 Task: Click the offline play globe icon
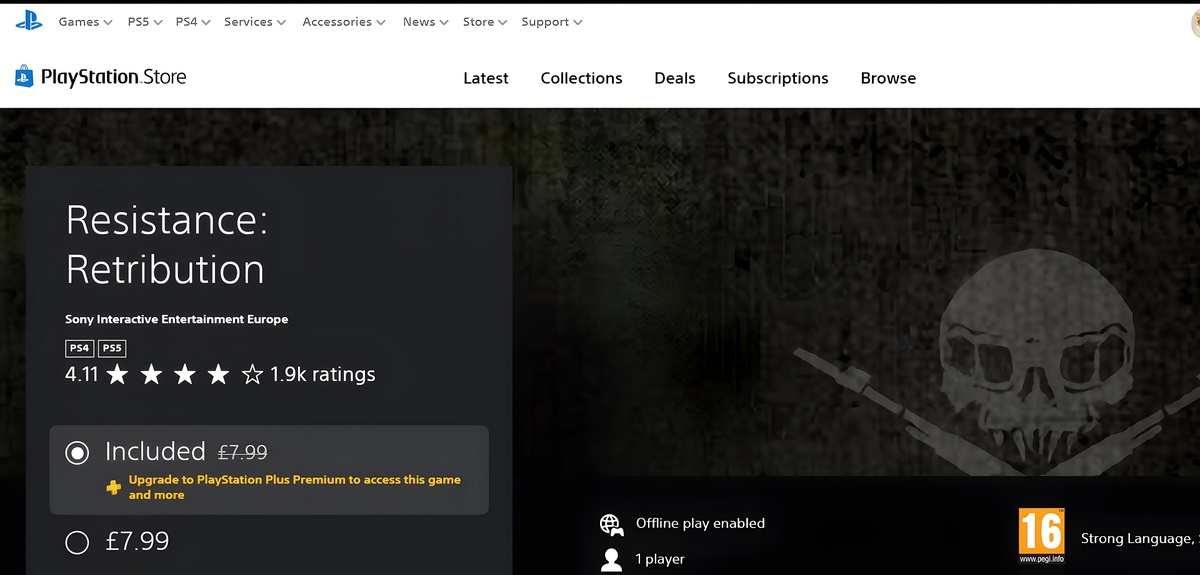point(611,524)
